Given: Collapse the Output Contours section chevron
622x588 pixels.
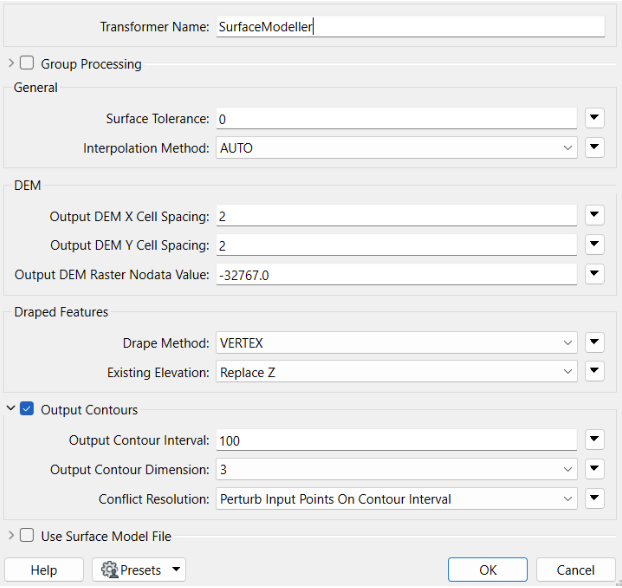Looking at the screenshot, I should coord(11,408).
